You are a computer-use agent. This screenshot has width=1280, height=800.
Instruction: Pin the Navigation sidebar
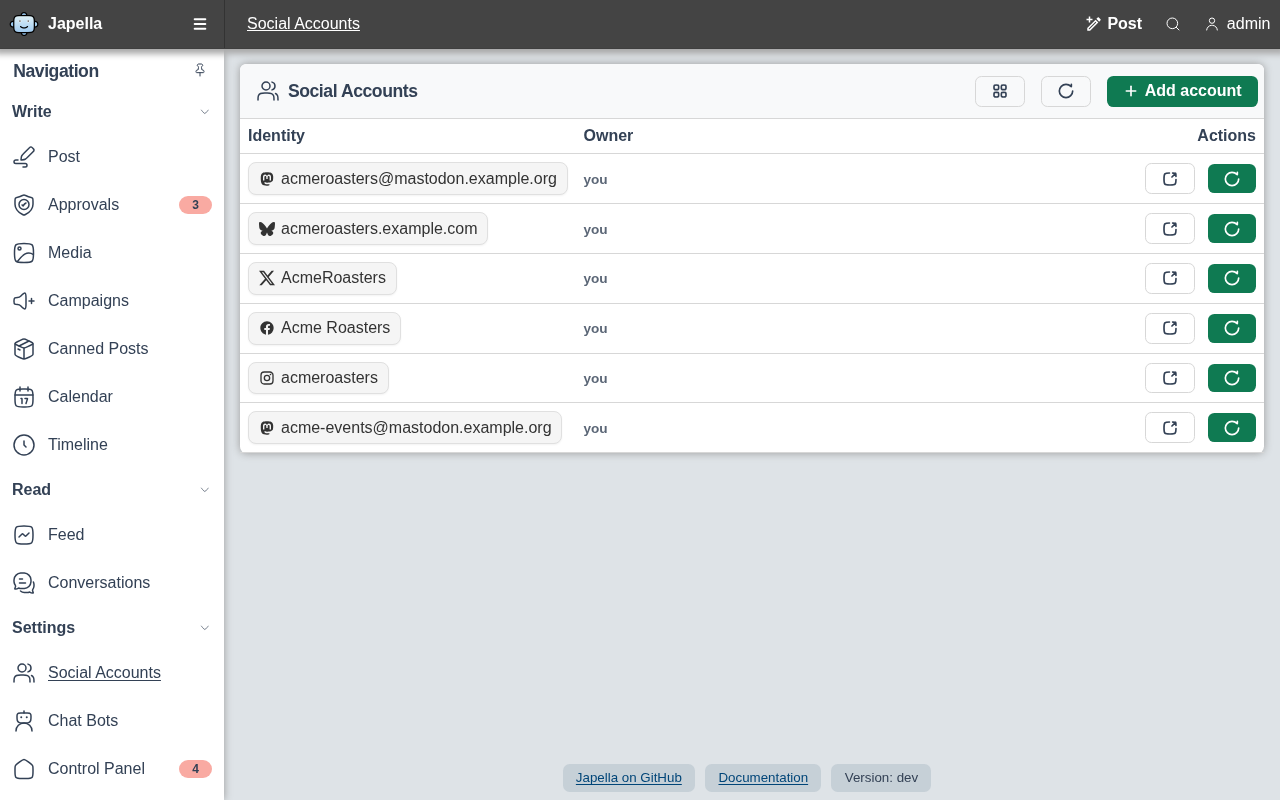click(x=200, y=70)
